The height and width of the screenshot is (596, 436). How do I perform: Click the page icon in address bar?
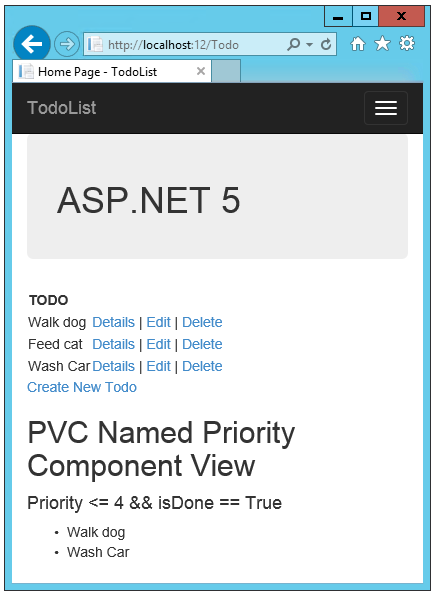tap(95, 44)
